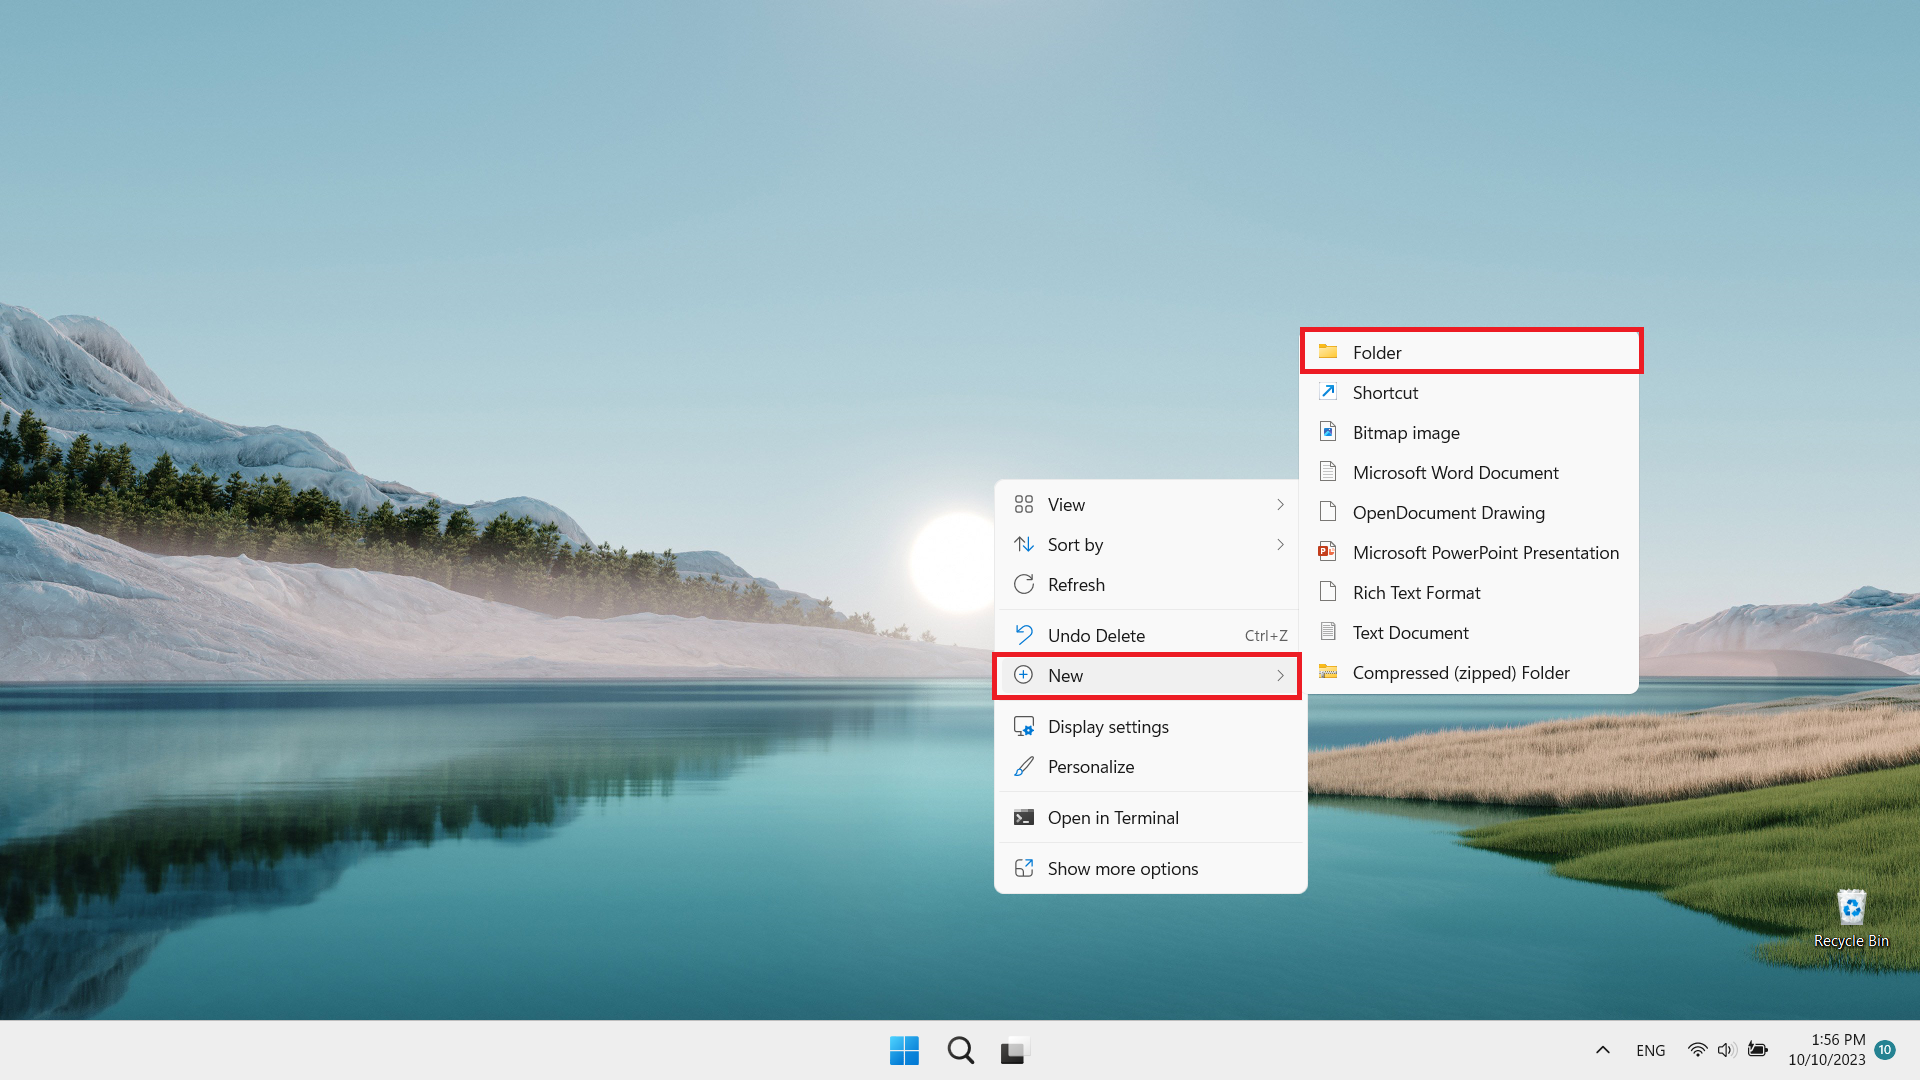The height and width of the screenshot is (1080, 1920).
Task: Choose Folder from the New submenu
Action: point(1471,352)
